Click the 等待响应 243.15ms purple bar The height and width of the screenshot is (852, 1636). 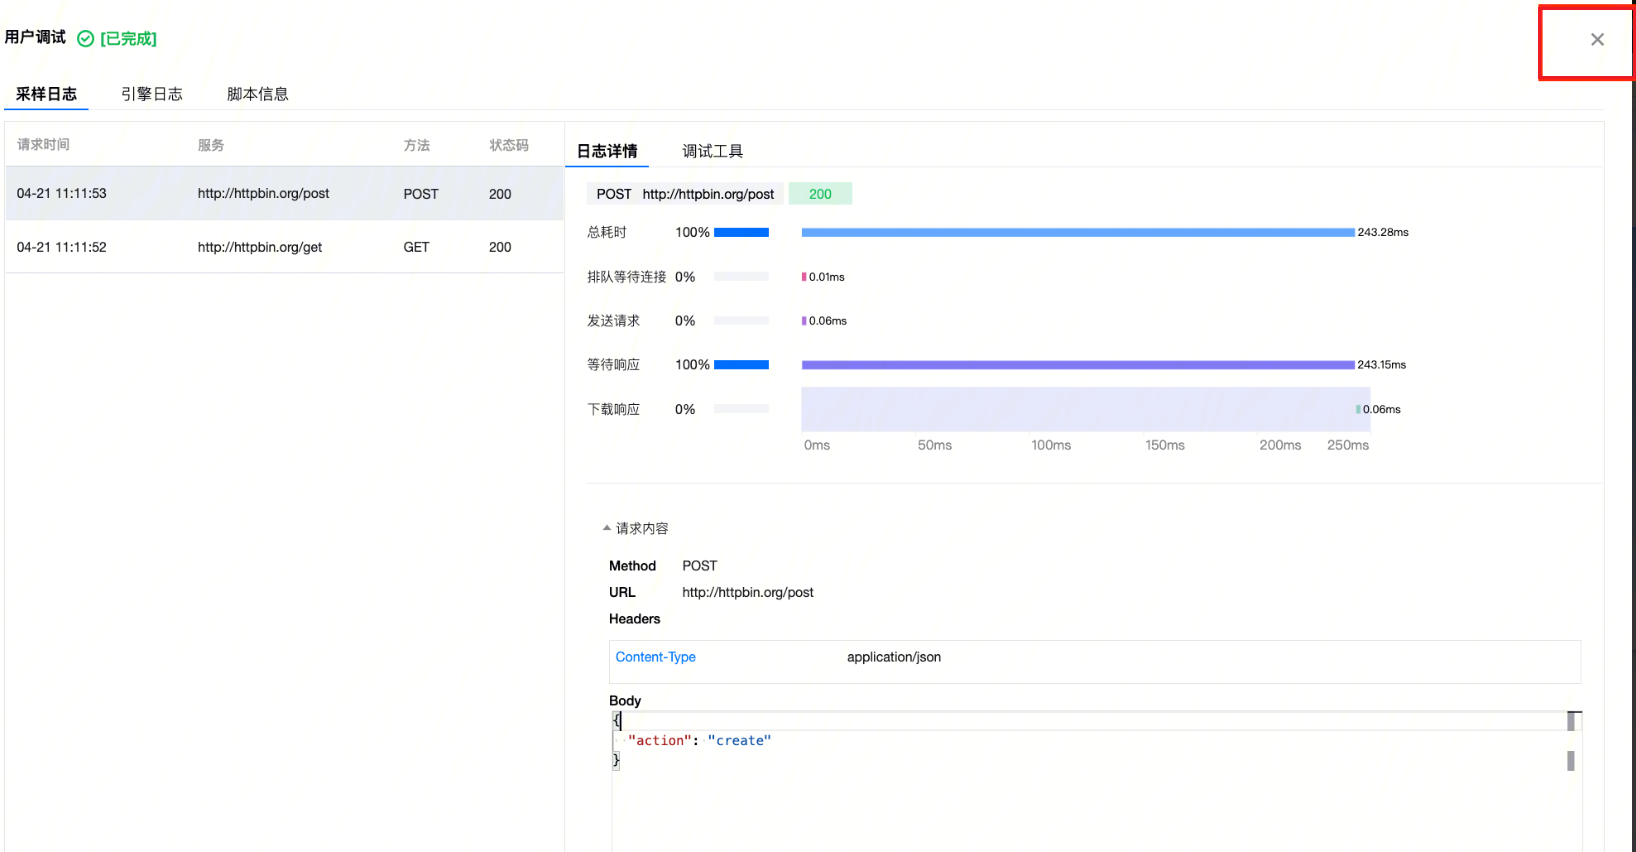pos(1077,365)
